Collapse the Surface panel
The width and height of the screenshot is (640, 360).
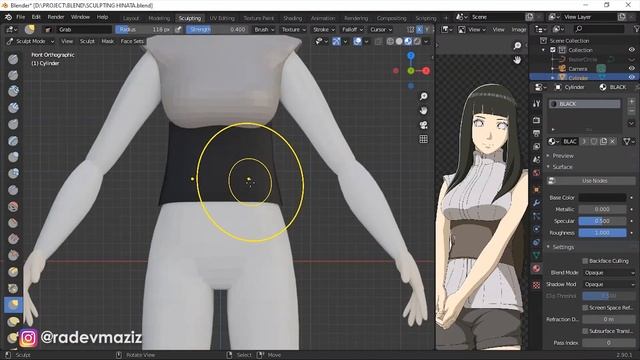click(562, 167)
